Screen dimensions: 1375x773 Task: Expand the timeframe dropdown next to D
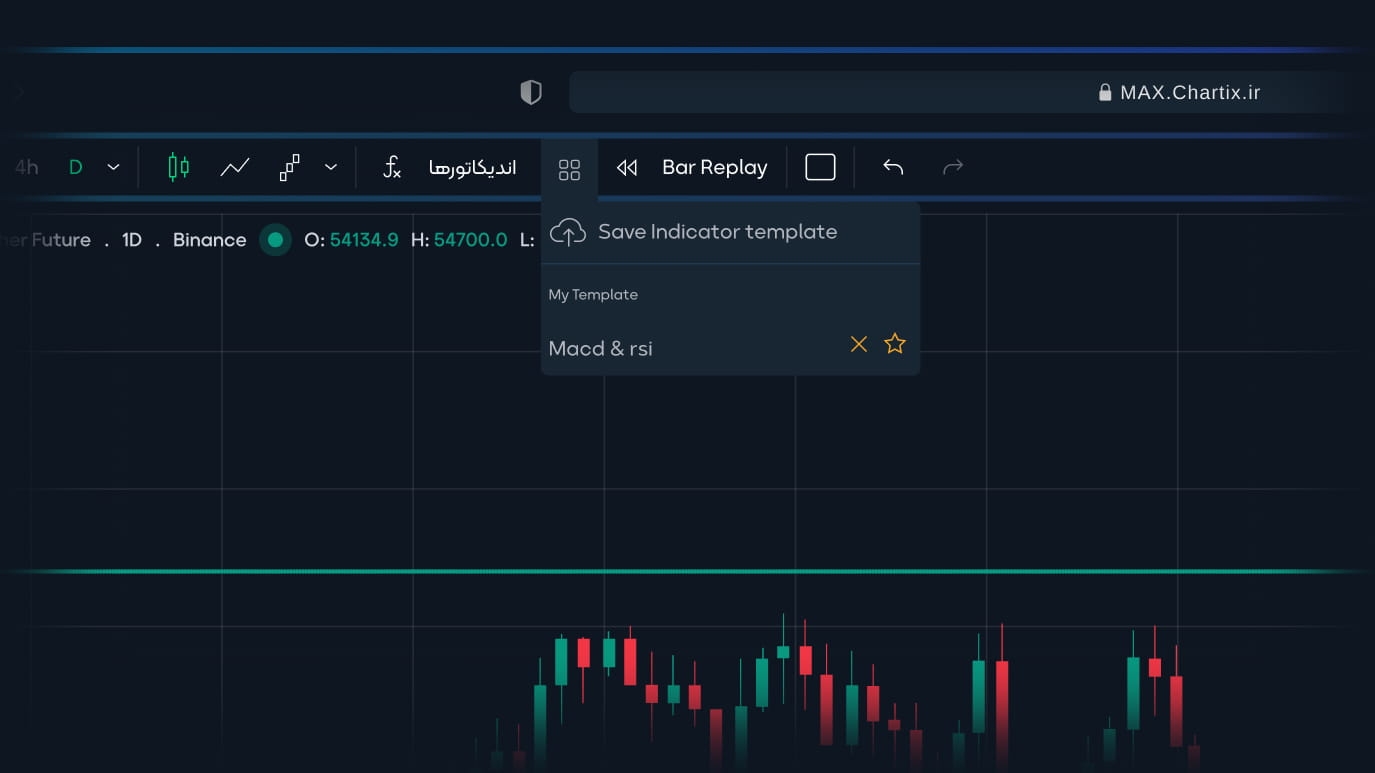pyautogui.click(x=113, y=167)
